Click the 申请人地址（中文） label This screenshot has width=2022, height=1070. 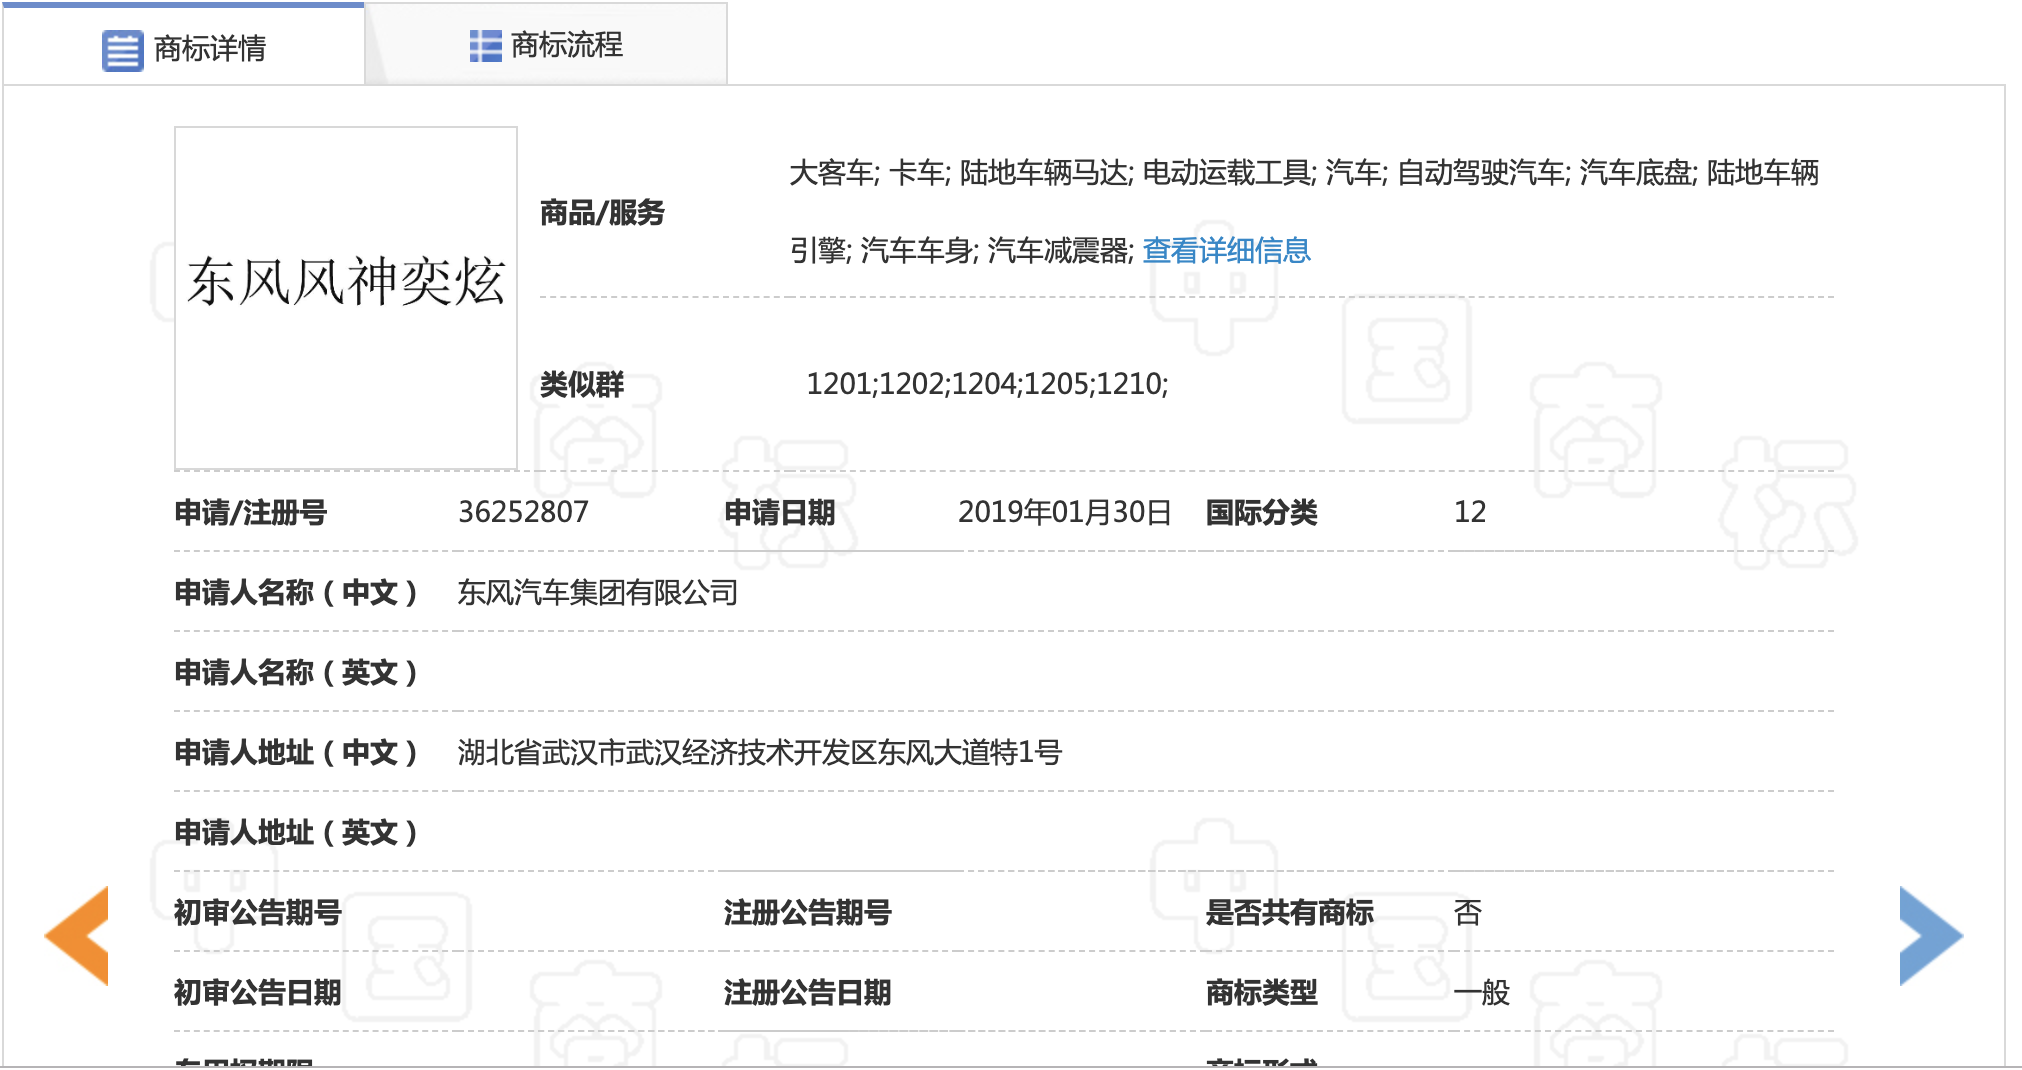pyautogui.click(x=296, y=753)
